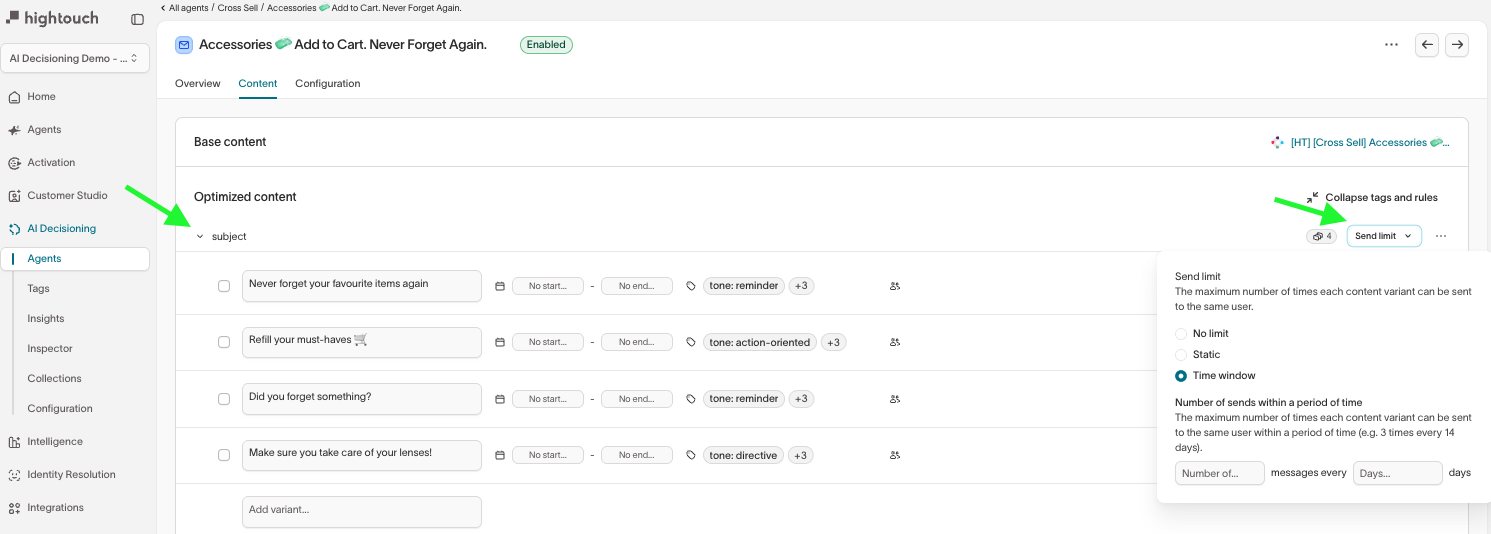Click audience icon for "Did you forget something?"
The image size is (1491, 534).
(x=894, y=399)
